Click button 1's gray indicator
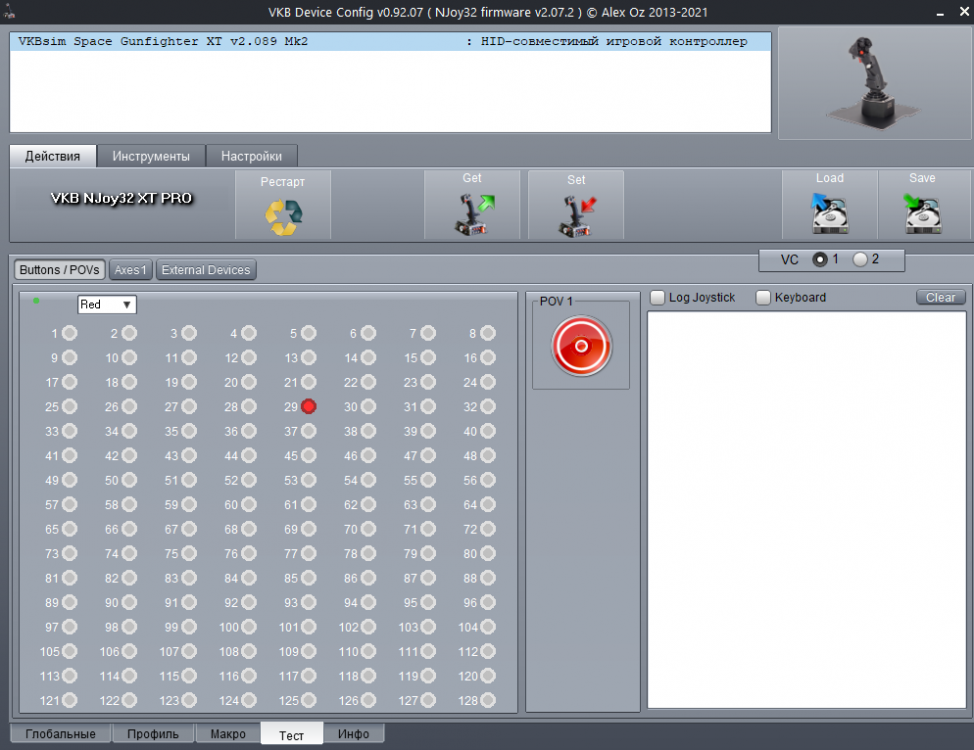The height and width of the screenshot is (750, 974). [68, 333]
